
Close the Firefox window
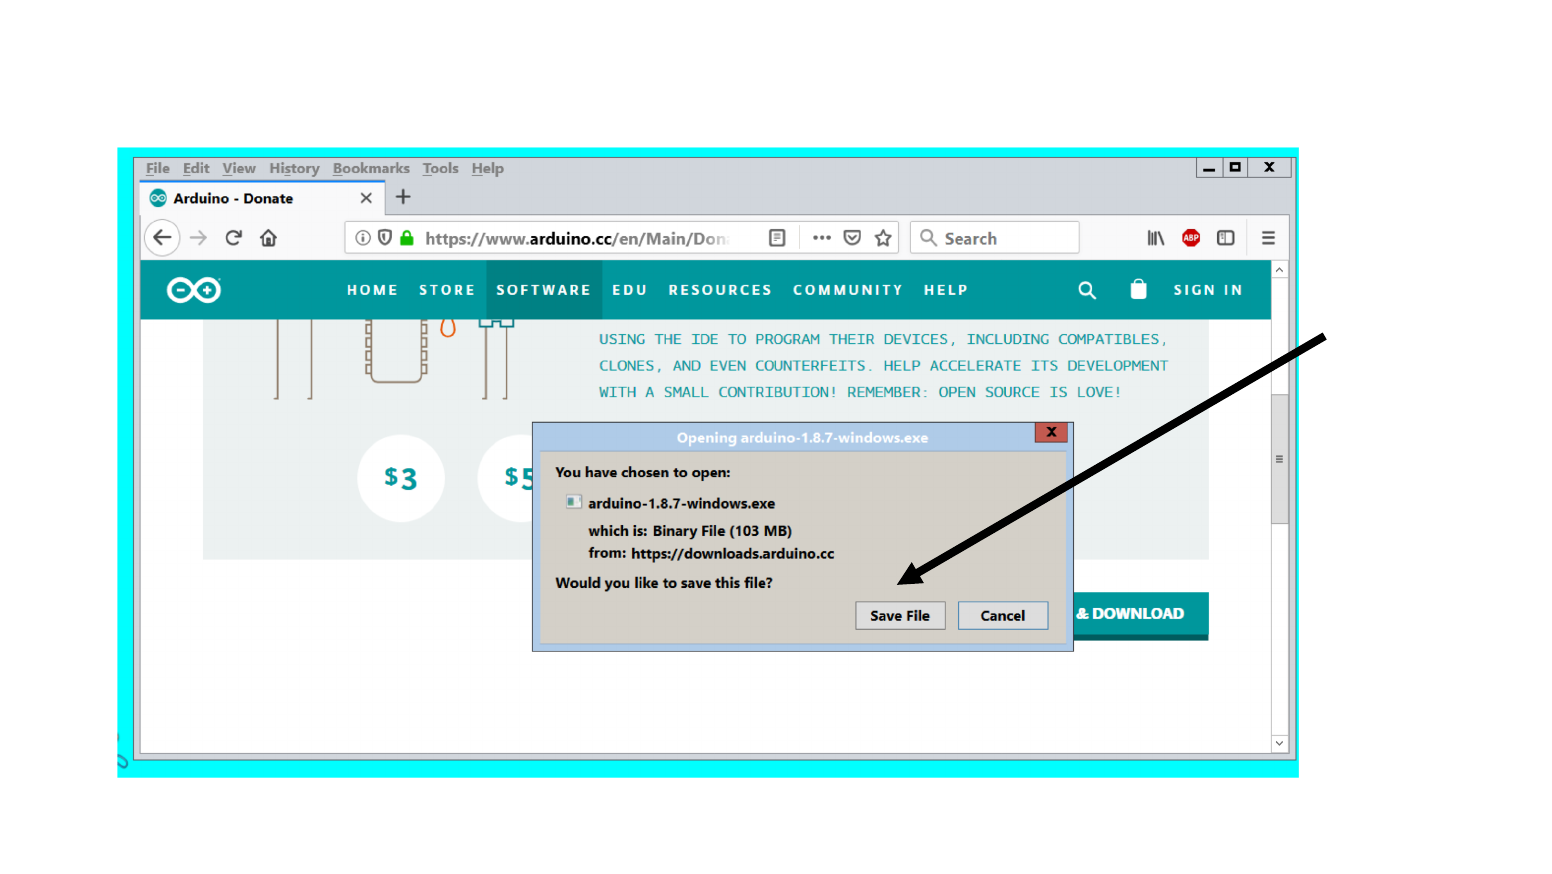(x=1269, y=168)
